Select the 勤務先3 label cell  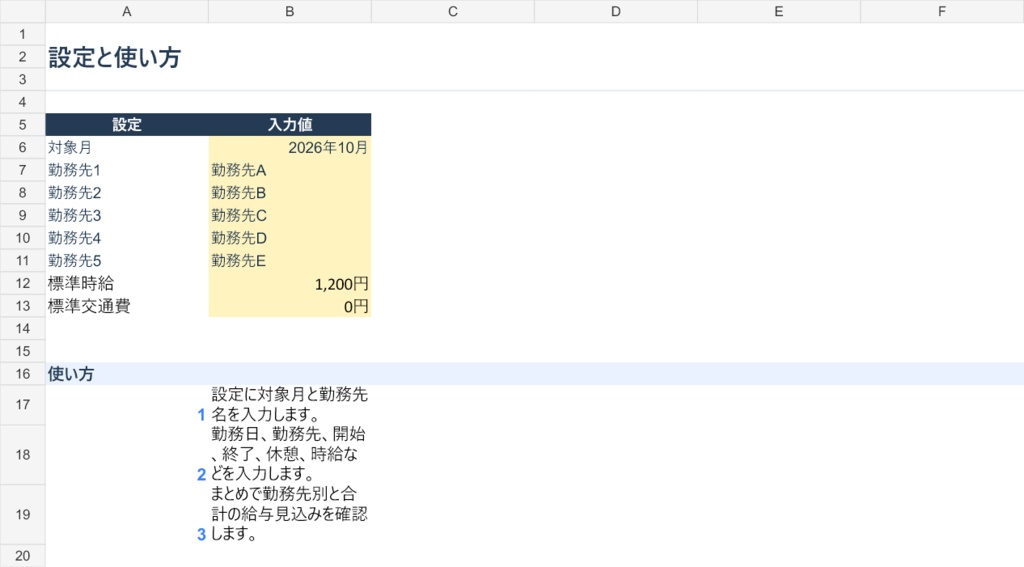point(127,215)
